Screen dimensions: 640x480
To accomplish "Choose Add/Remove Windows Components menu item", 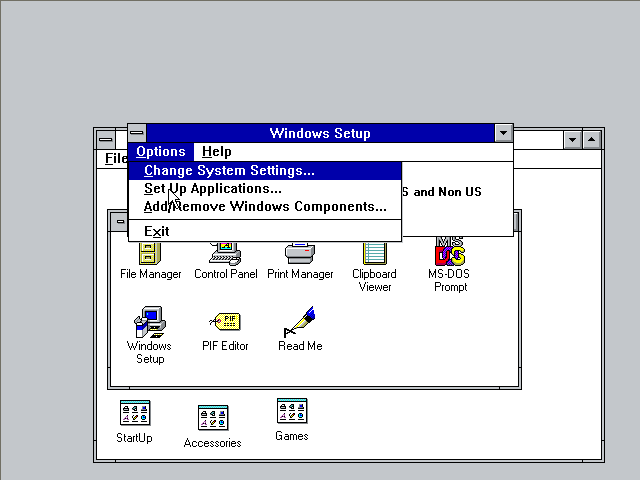I will [x=265, y=207].
